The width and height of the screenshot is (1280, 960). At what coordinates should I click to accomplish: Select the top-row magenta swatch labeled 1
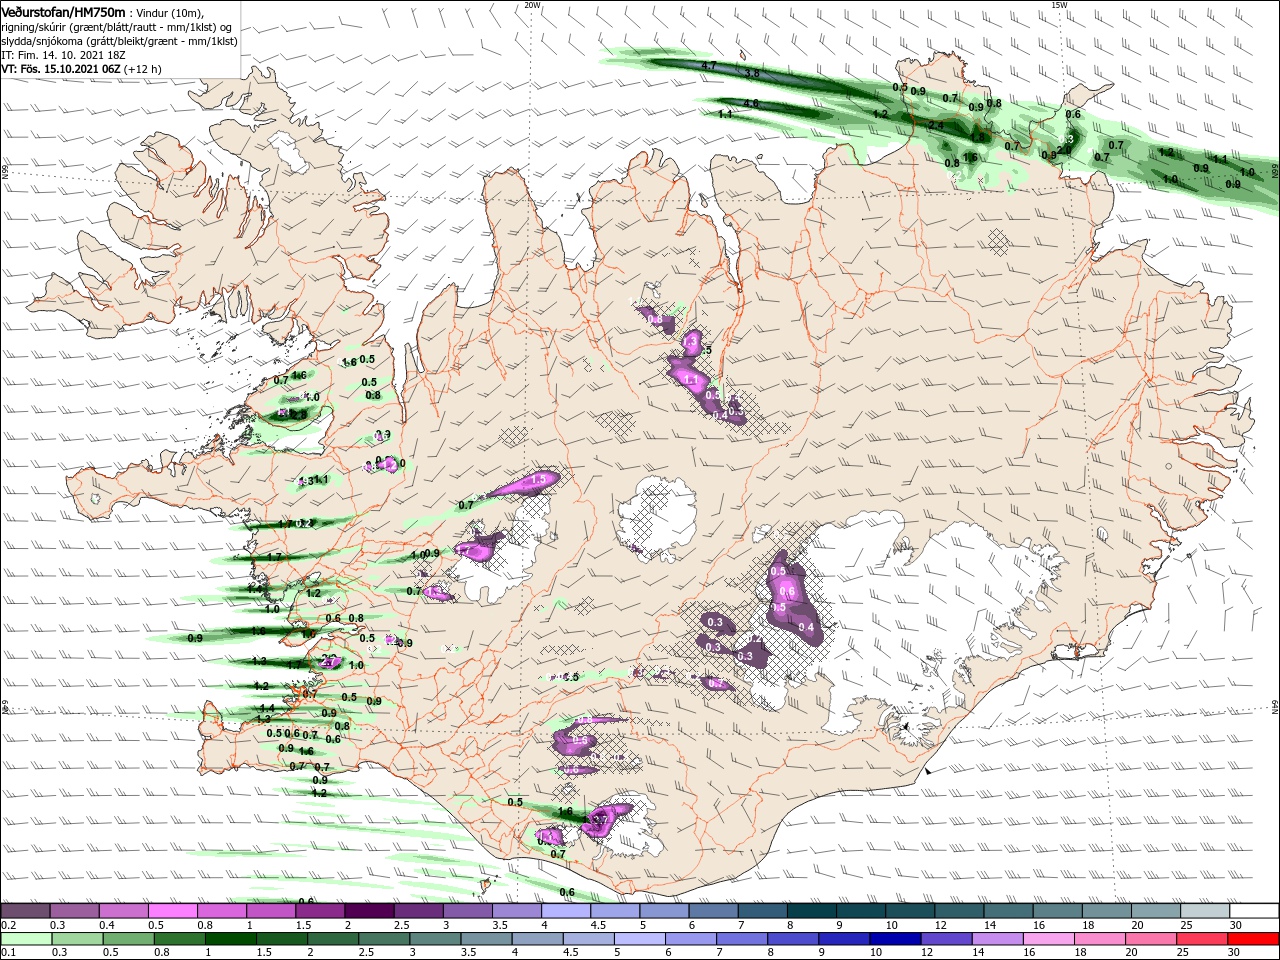(270, 910)
